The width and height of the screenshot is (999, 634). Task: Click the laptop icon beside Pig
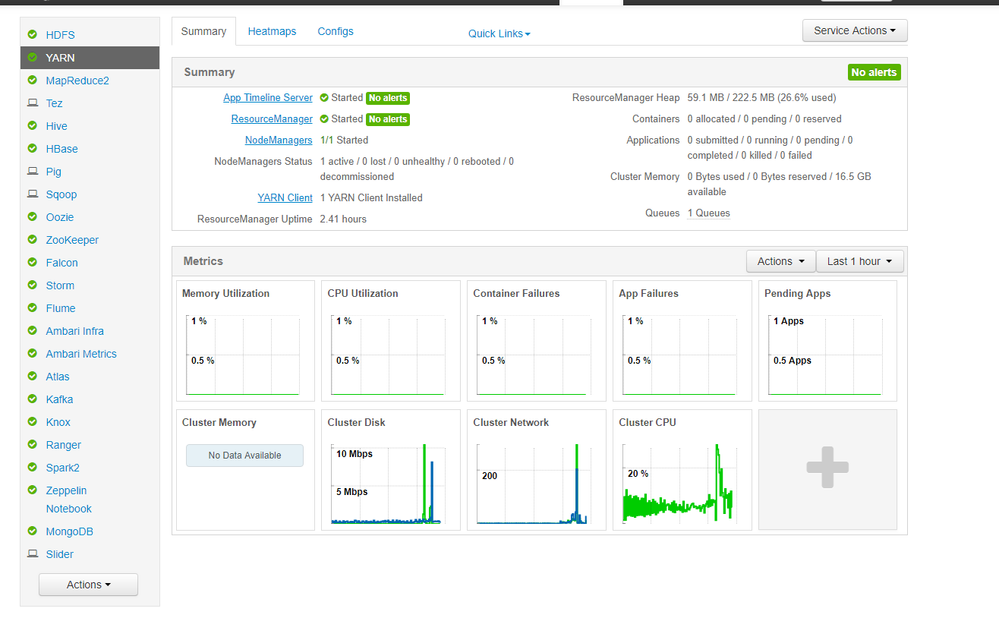click(x=32, y=171)
